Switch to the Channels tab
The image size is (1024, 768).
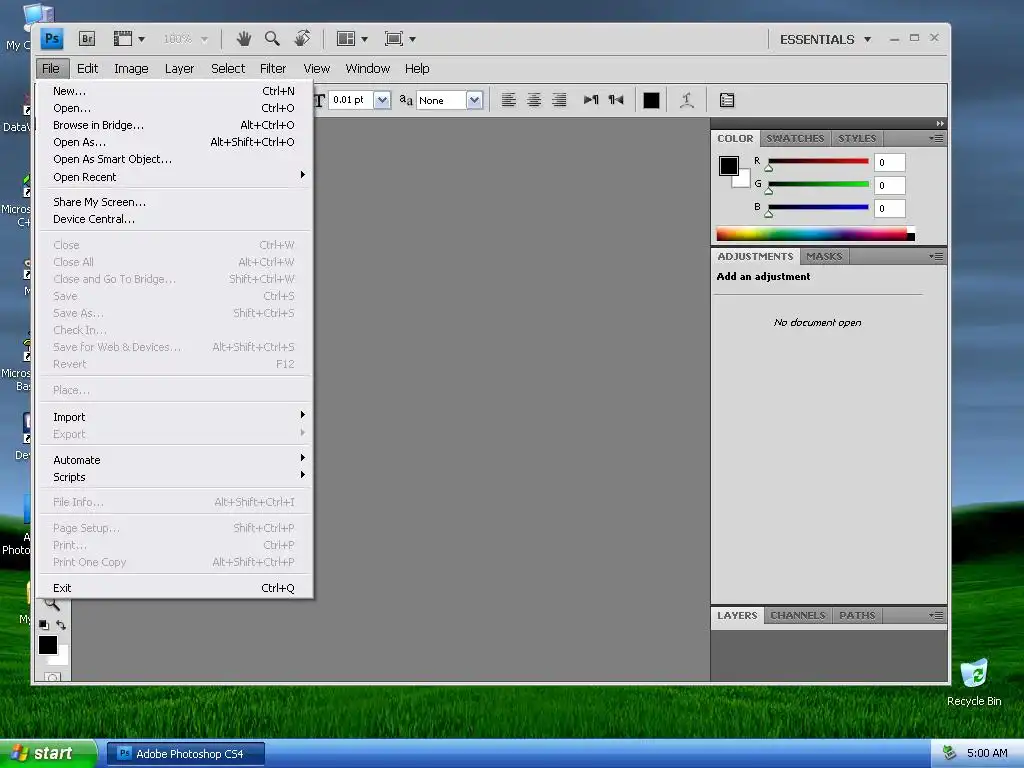tap(797, 615)
